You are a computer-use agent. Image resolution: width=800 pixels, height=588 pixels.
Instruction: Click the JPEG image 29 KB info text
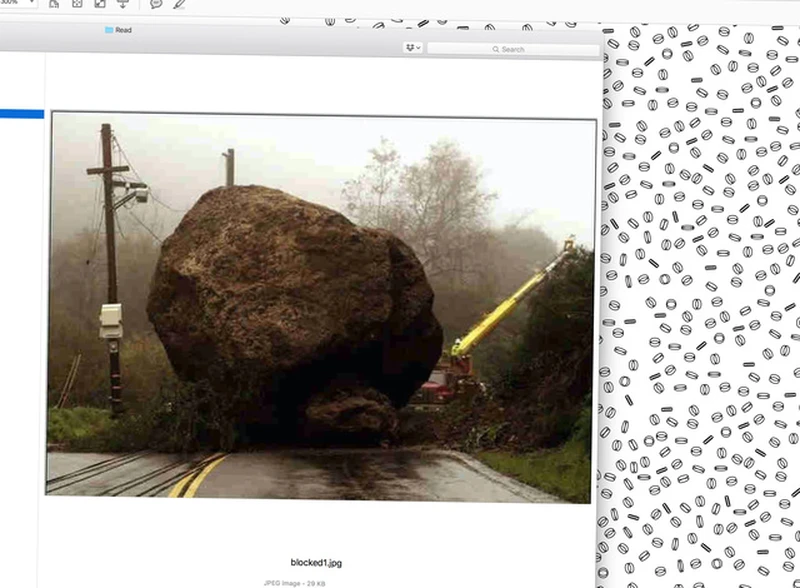pos(294,583)
